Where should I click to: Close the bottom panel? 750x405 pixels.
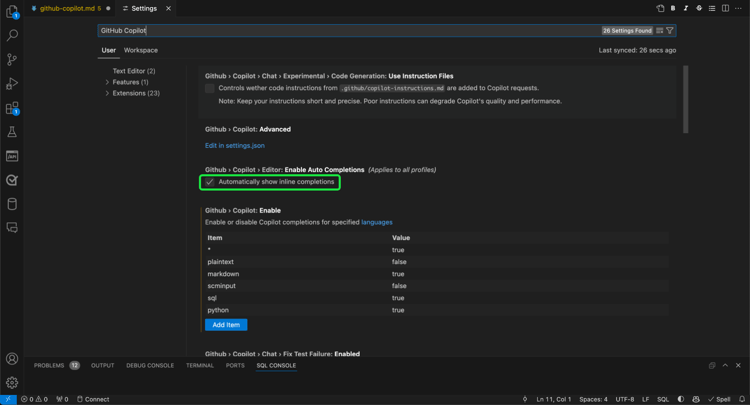738,365
